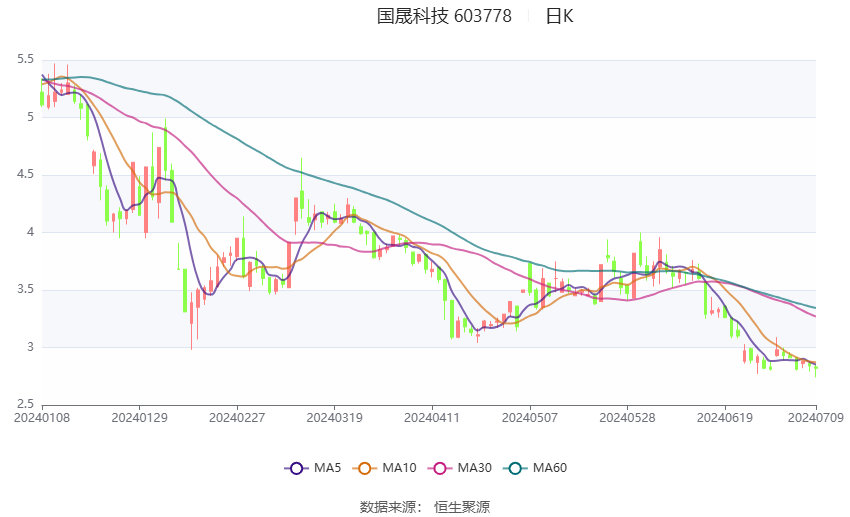The height and width of the screenshot is (517, 850).
Task: Toggle the MA10 legend series
Action: [384, 468]
